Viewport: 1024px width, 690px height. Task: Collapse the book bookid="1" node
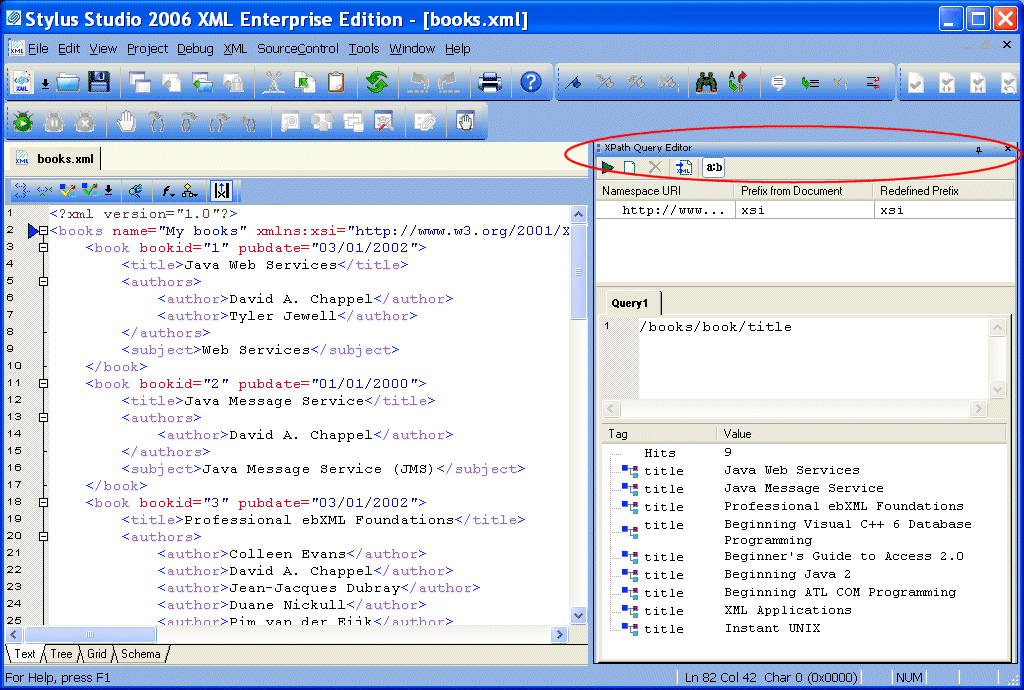pyautogui.click(x=43, y=248)
